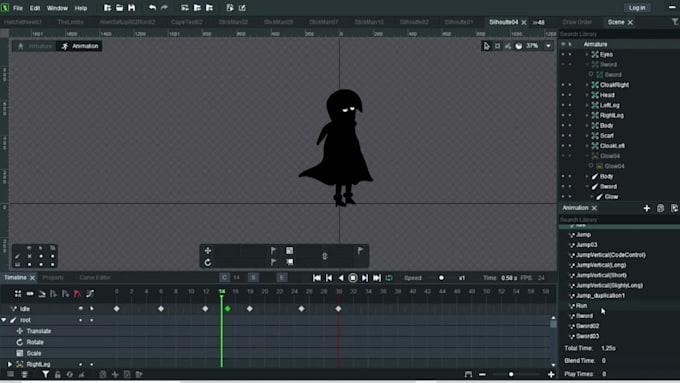Zoom in the timeline with plus icon
This screenshot has height=383, width=680.
tap(551, 374)
